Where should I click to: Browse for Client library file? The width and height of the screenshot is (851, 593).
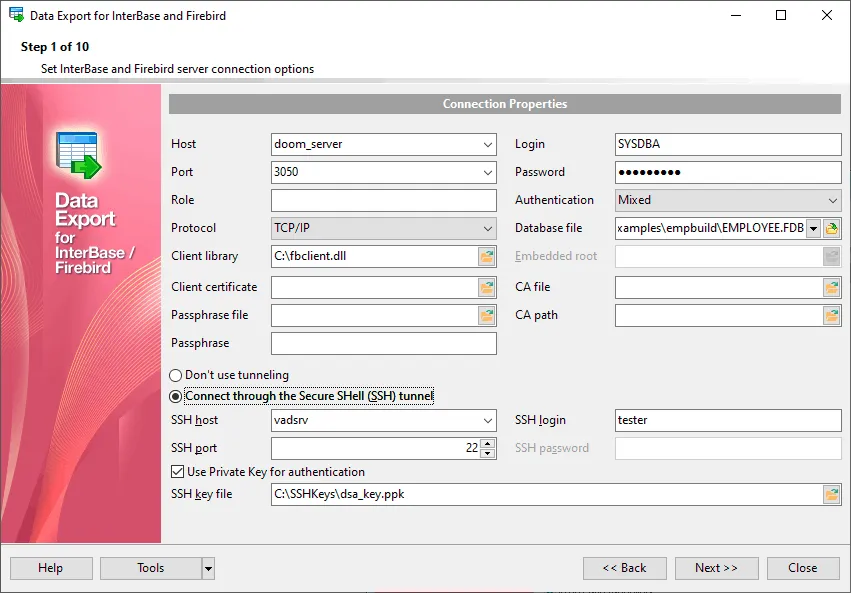pyautogui.click(x=487, y=256)
